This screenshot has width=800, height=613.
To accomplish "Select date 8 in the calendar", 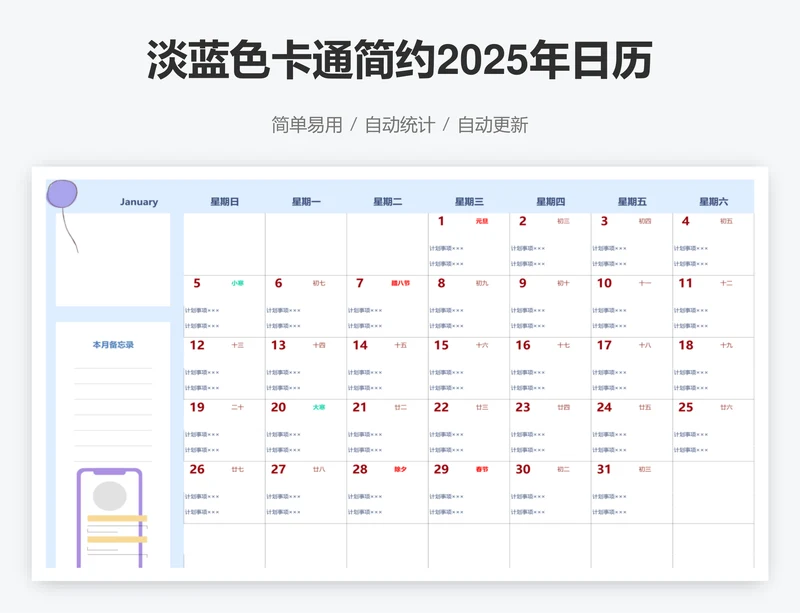I will 441,283.
